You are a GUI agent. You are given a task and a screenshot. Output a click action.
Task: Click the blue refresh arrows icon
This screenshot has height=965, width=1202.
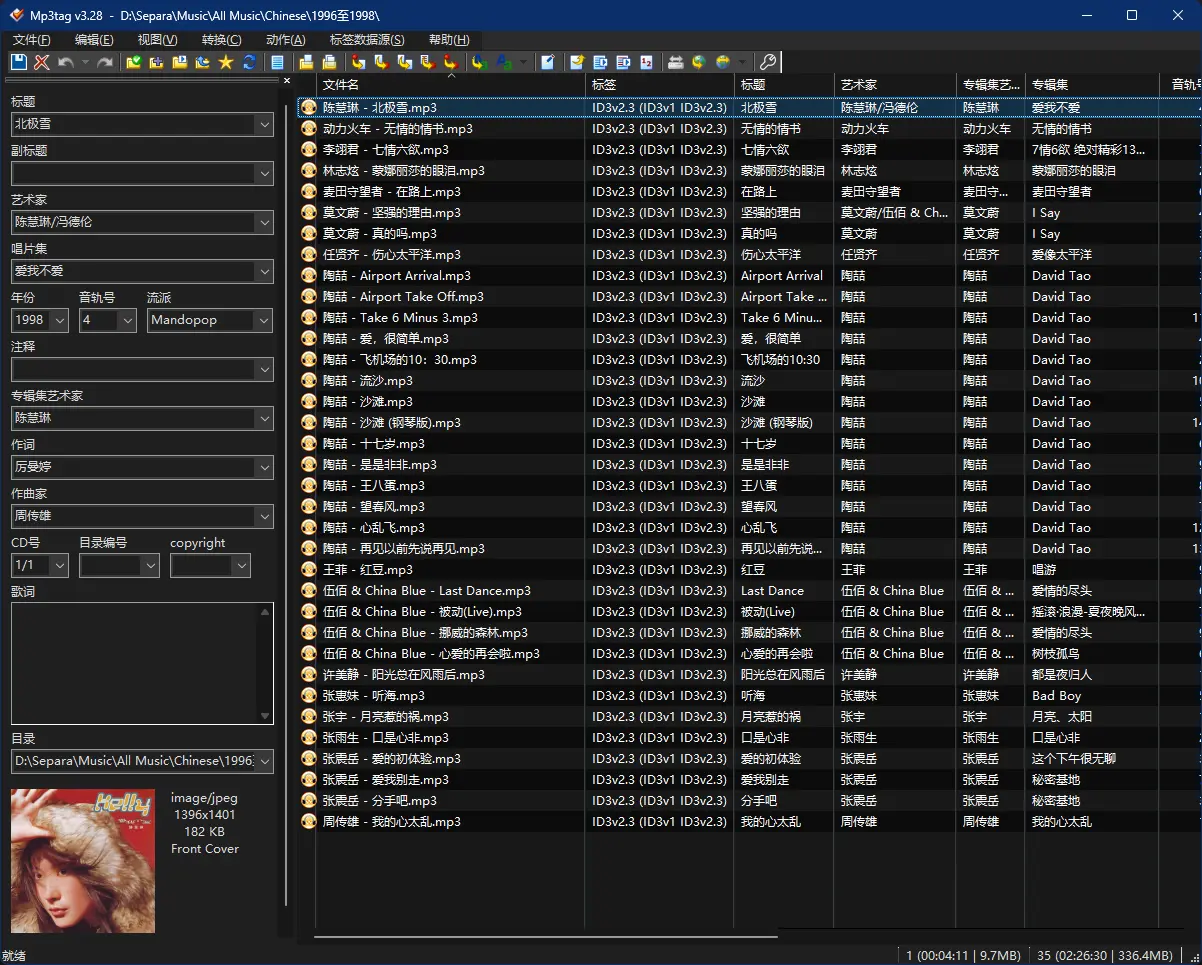tap(249, 62)
